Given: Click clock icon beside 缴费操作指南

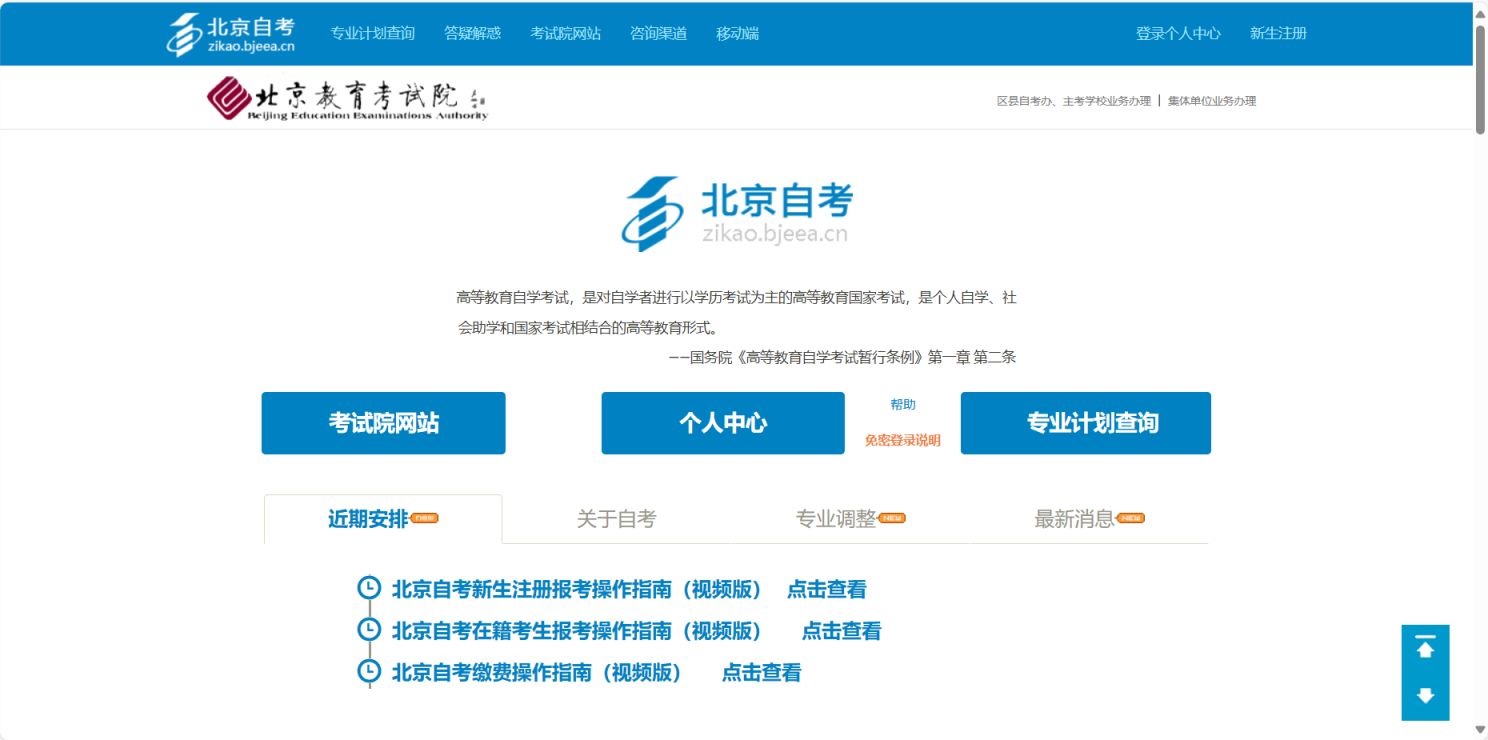Looking at the screenshot, I should (x=369, y=670).
